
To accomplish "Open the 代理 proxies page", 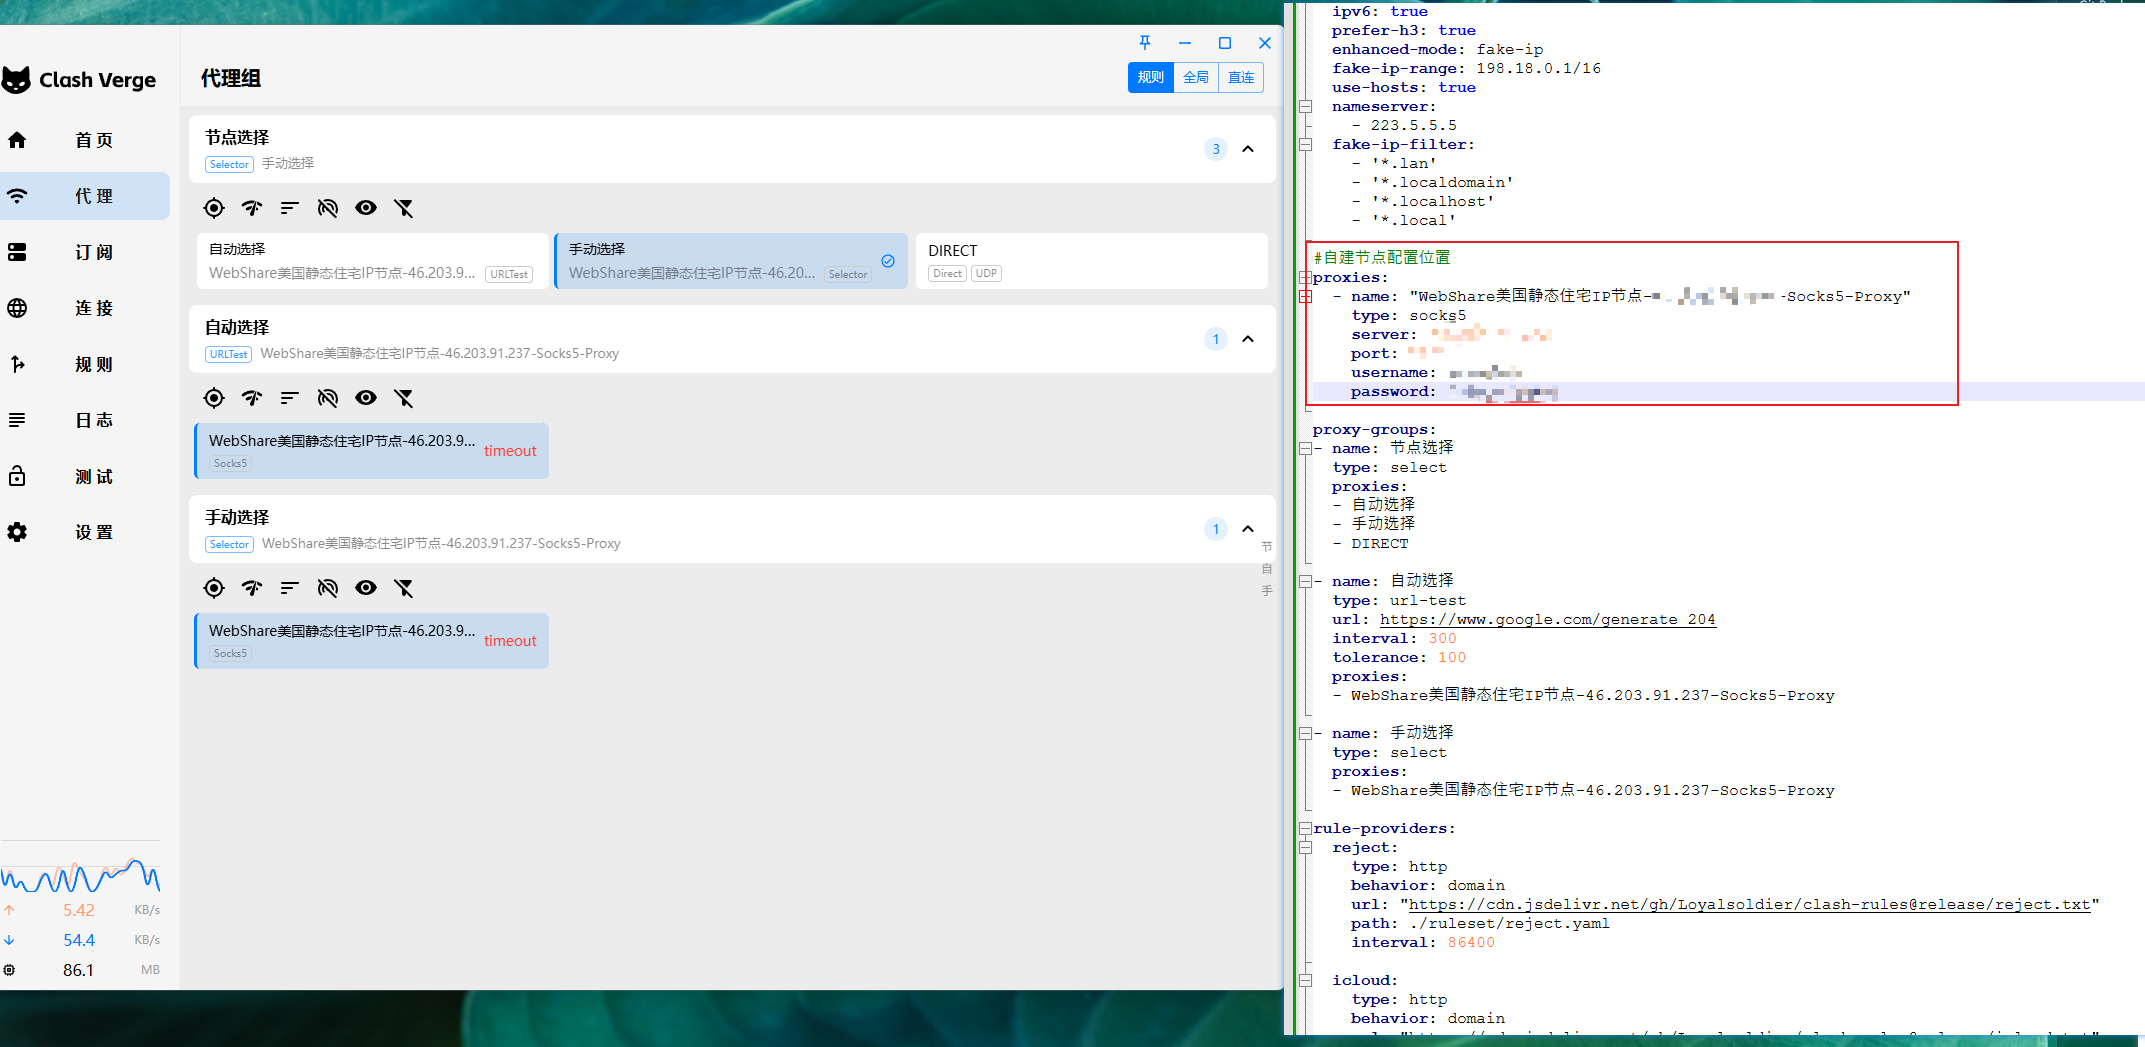I will pyautogui.click(x=85, y=196).
